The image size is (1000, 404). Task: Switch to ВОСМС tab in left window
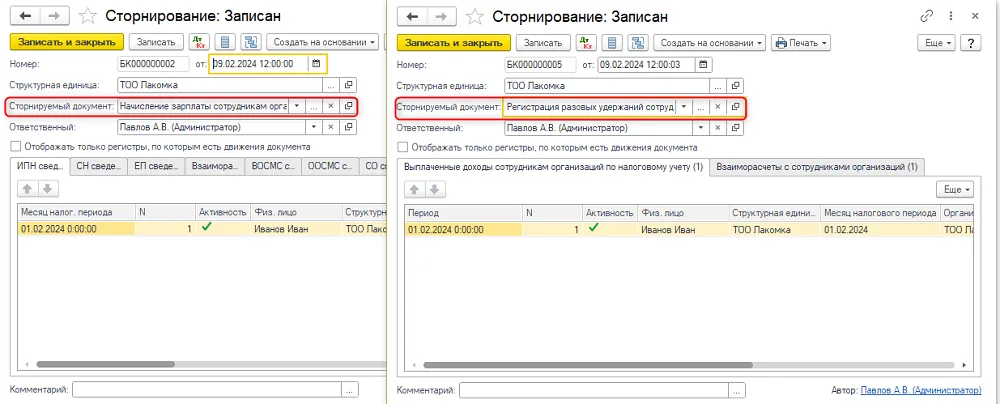pos(274,167)
